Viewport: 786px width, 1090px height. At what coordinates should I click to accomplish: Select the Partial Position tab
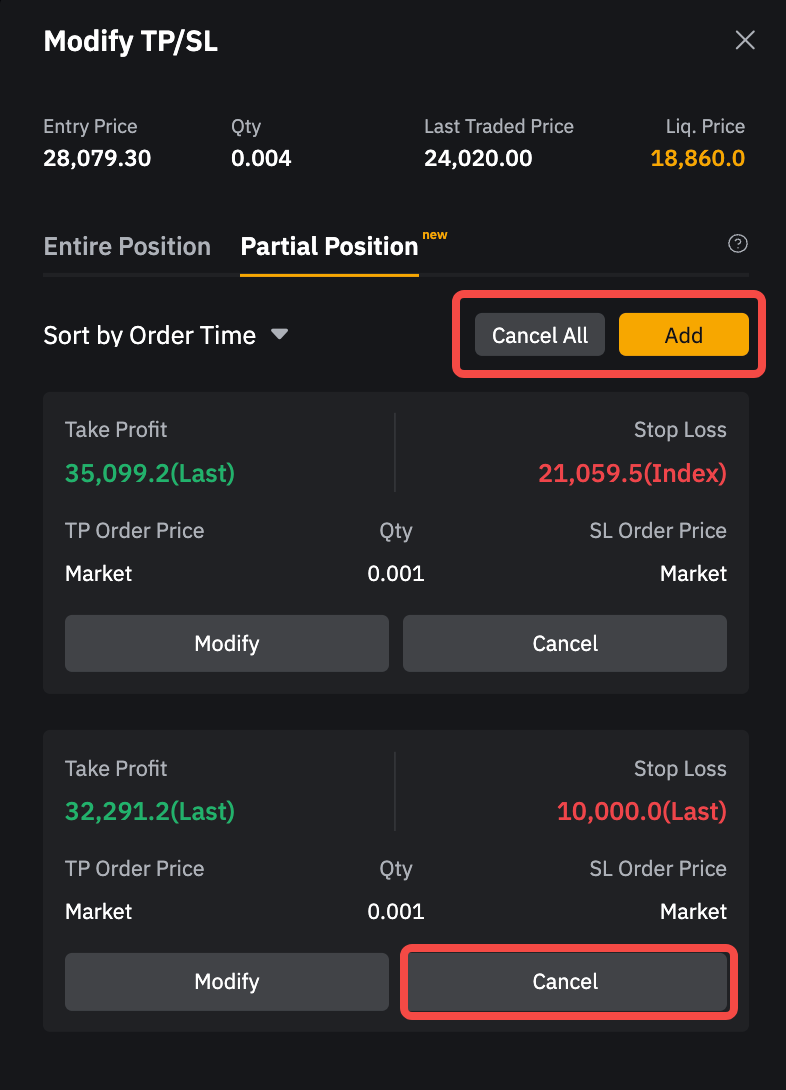tap(329, 247)
